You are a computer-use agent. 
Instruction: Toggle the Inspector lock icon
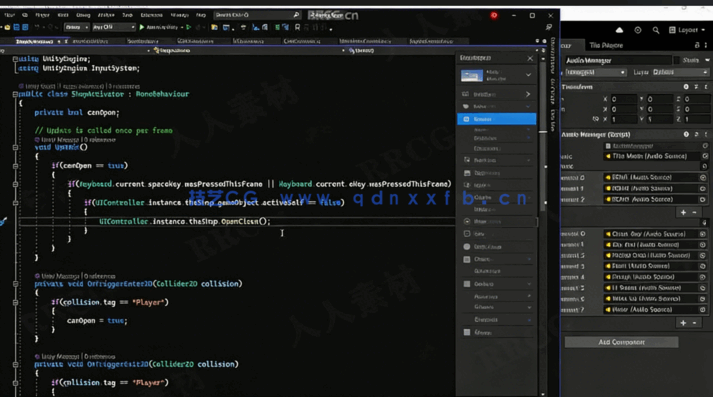pyautogui.click(x=697, y=45)
